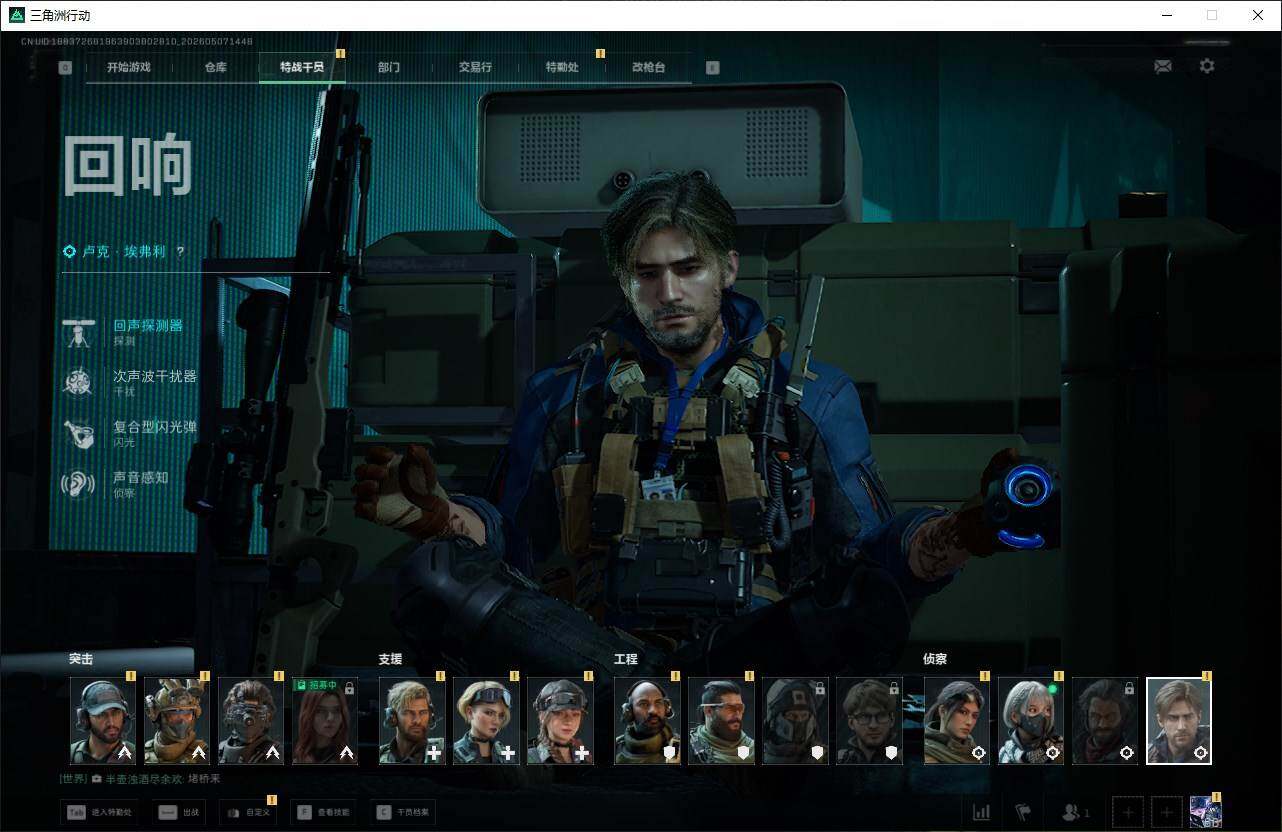The width and height of the screenshot is (1282, 832).
Task: Click the second empty squad plus slot
Action: (1166, 812)
